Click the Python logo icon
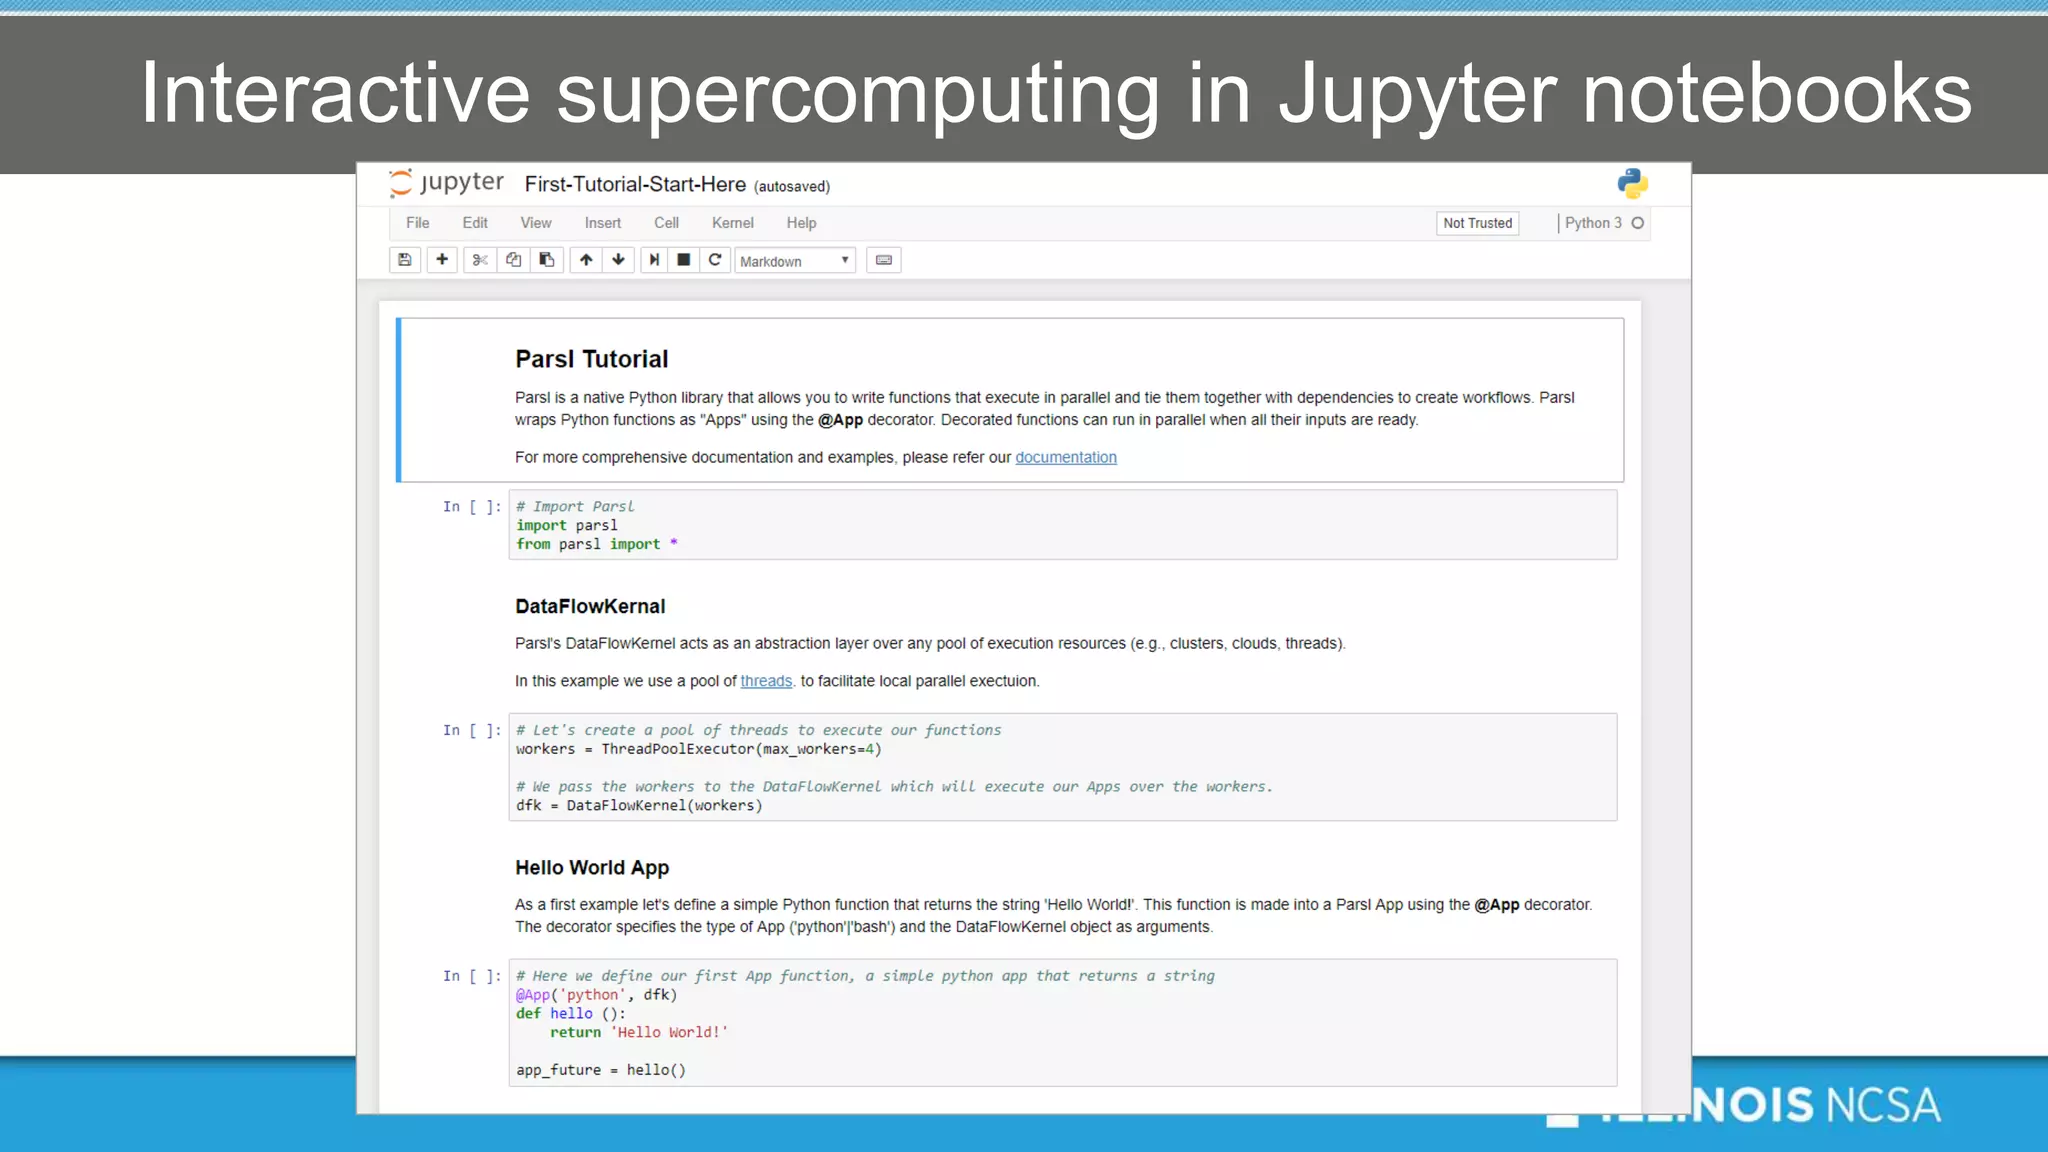The height and width of the screenshot is (1152, 2048). point(1632,183)
